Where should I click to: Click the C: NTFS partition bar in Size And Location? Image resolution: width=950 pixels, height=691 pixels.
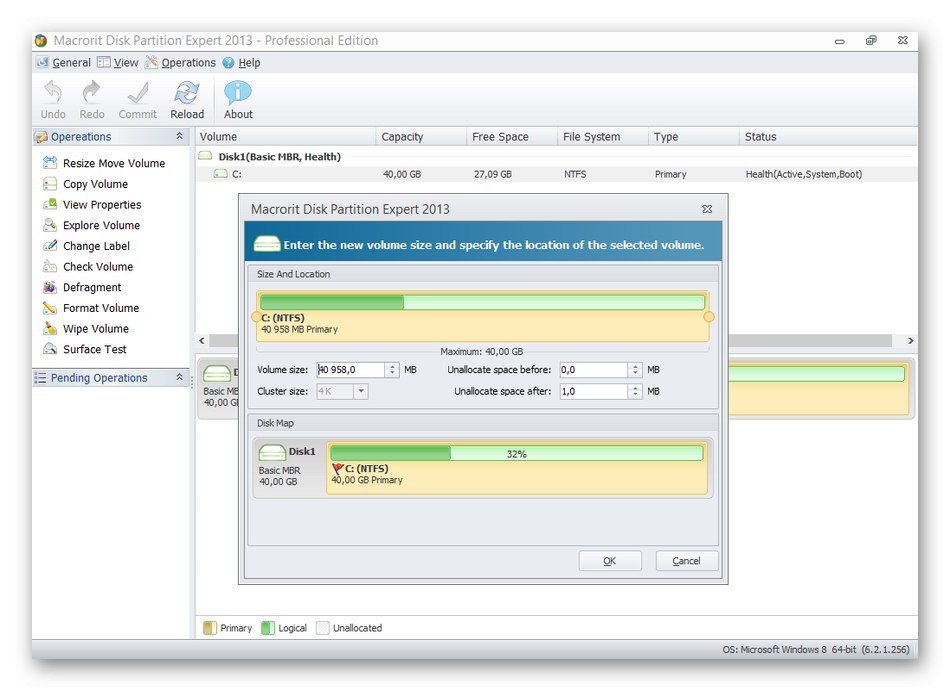point(482,316)
